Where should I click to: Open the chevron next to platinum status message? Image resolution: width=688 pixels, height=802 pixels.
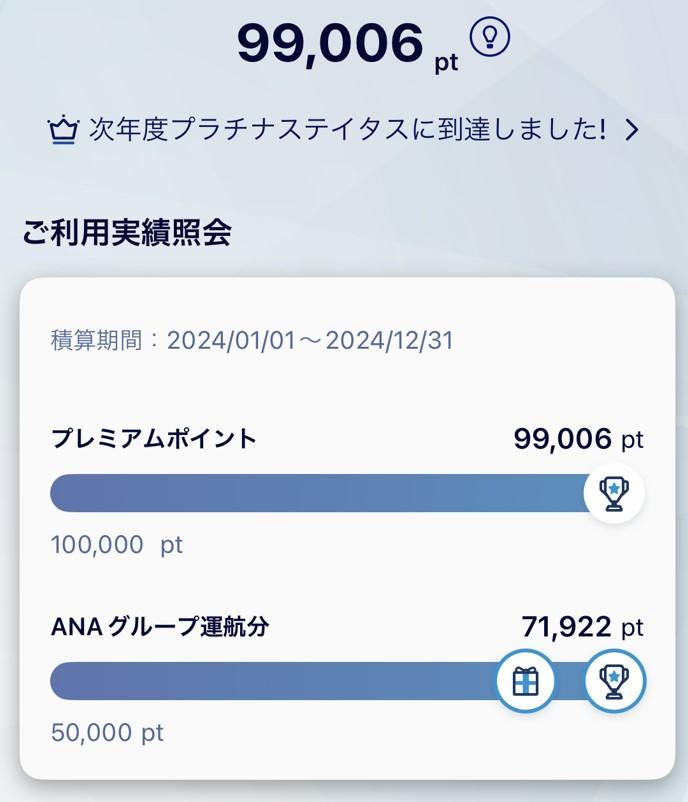(631, 130)
